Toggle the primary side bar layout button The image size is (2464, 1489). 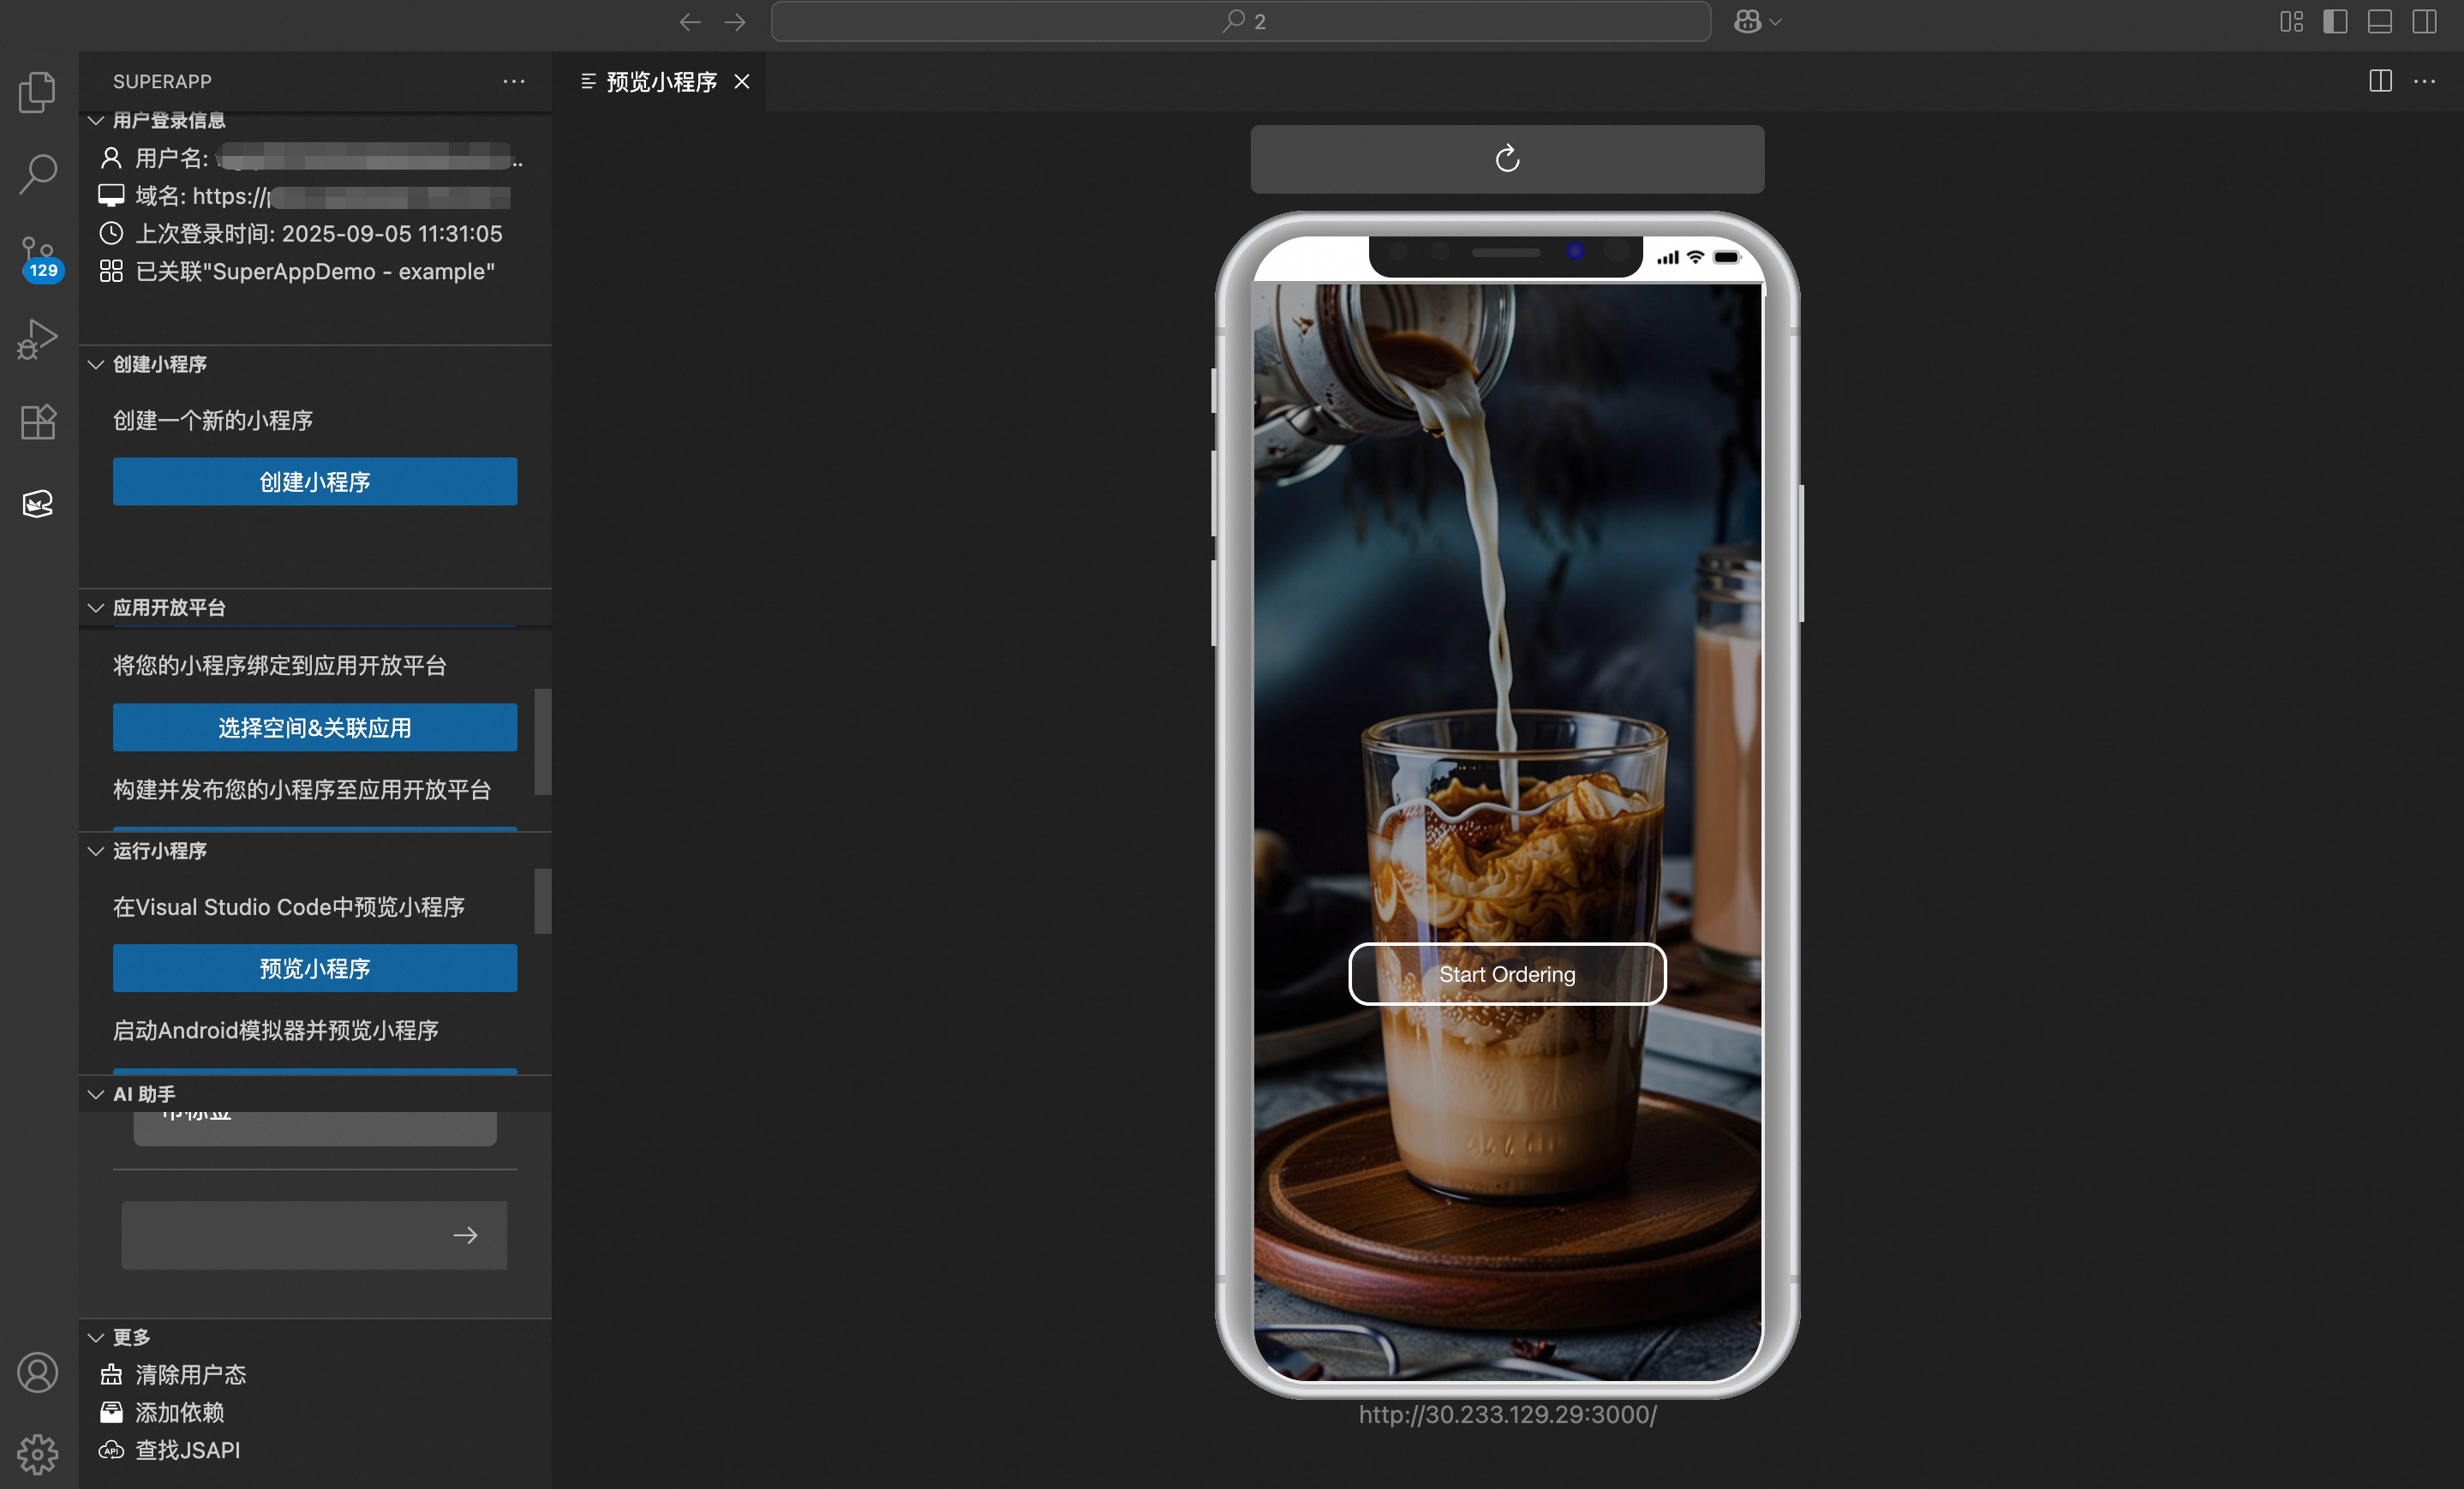point(2335,21)
